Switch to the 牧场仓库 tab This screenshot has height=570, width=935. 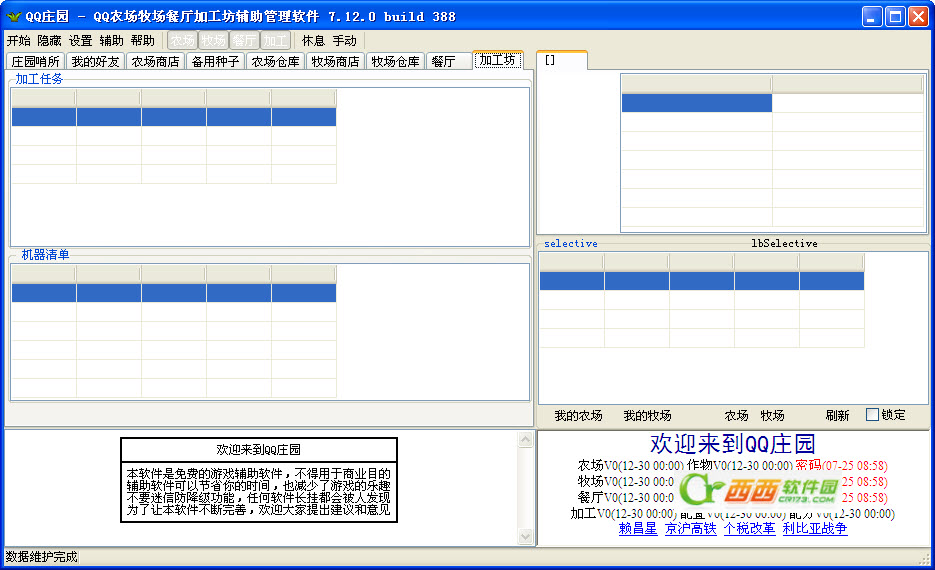(395, 61)
